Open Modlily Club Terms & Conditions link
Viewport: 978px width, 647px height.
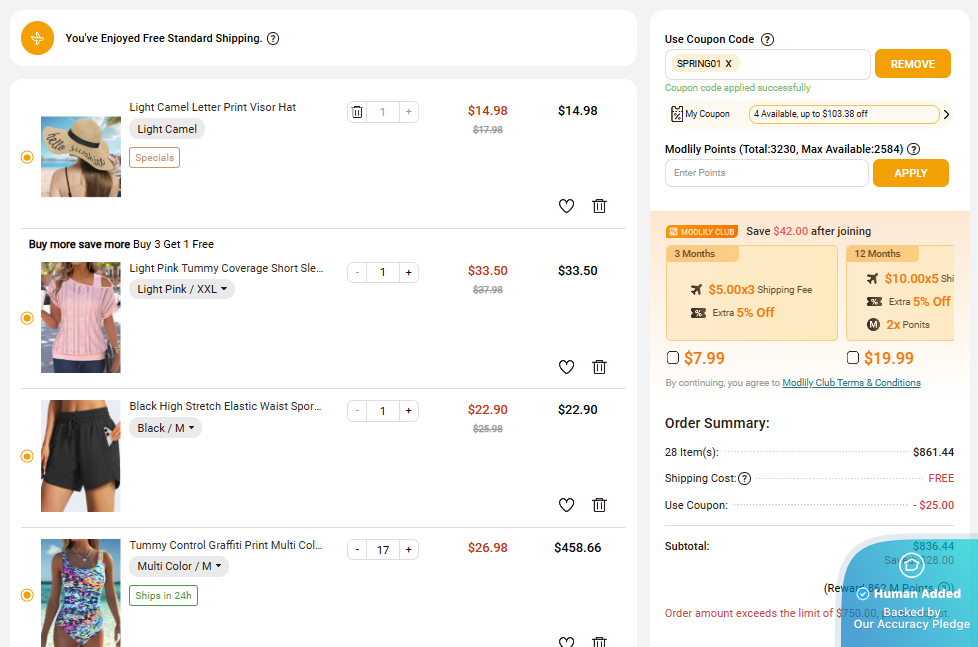click(x=851, y=383)
